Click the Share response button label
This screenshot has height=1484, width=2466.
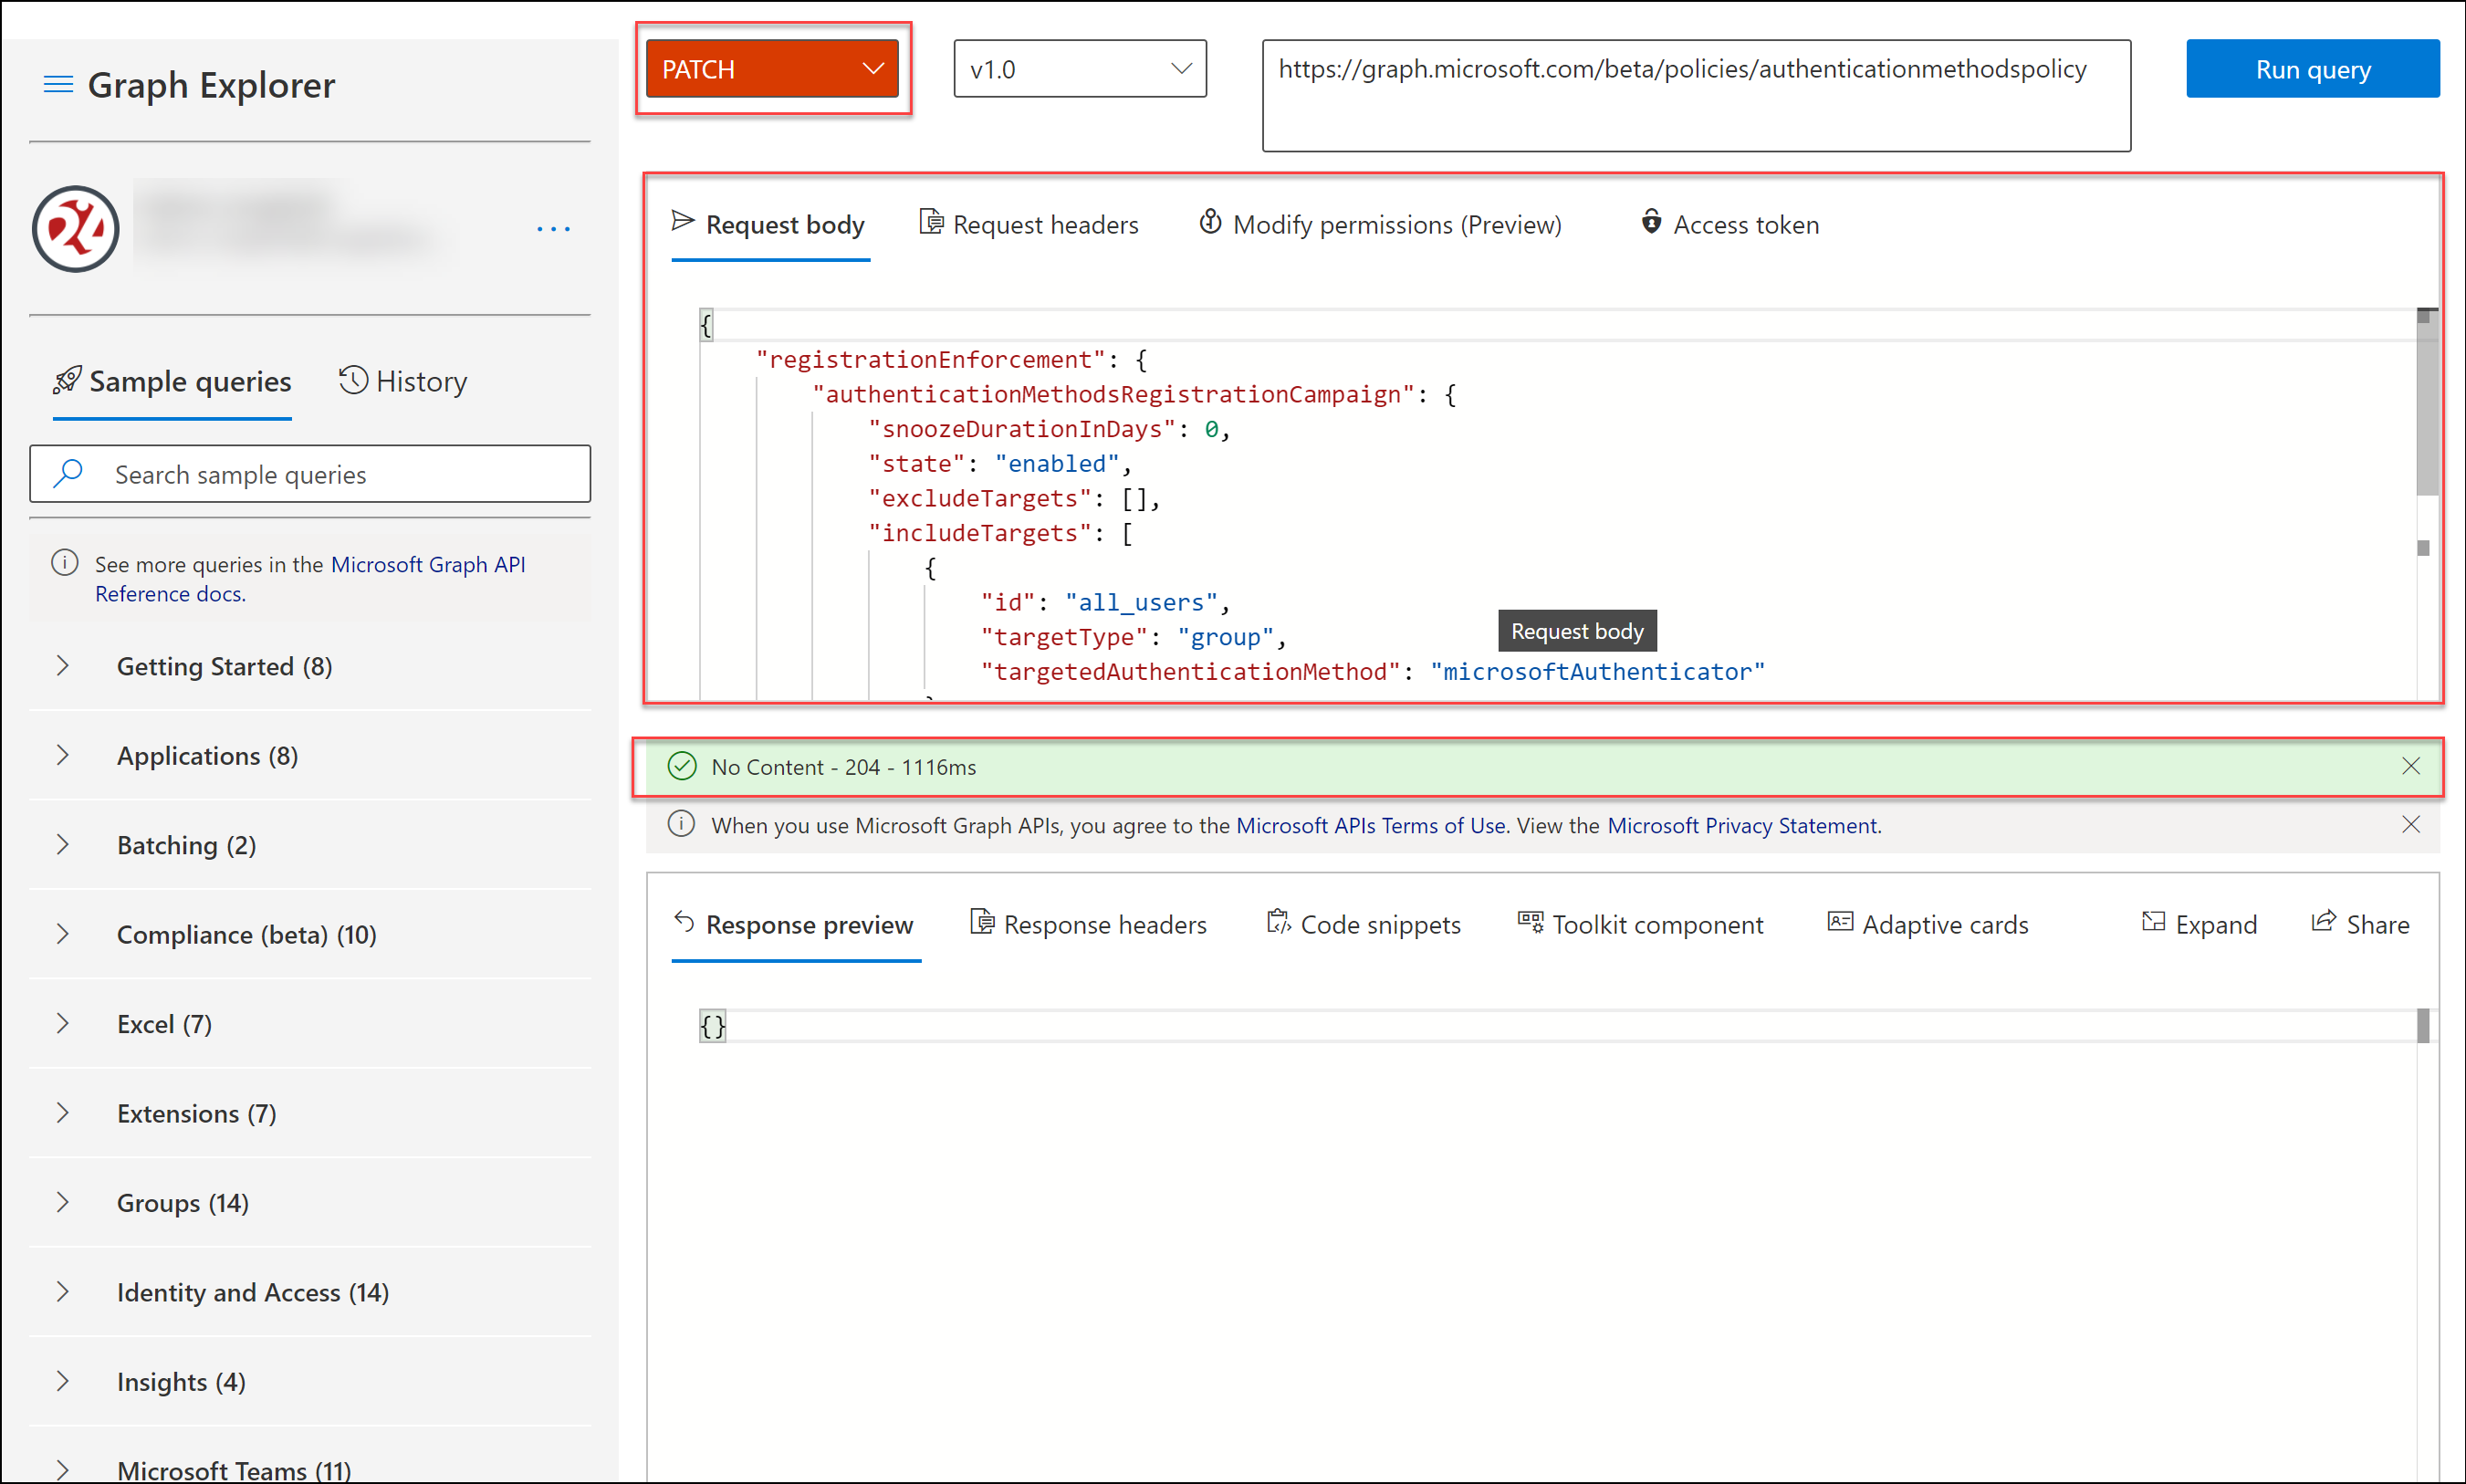[2377, 925]
